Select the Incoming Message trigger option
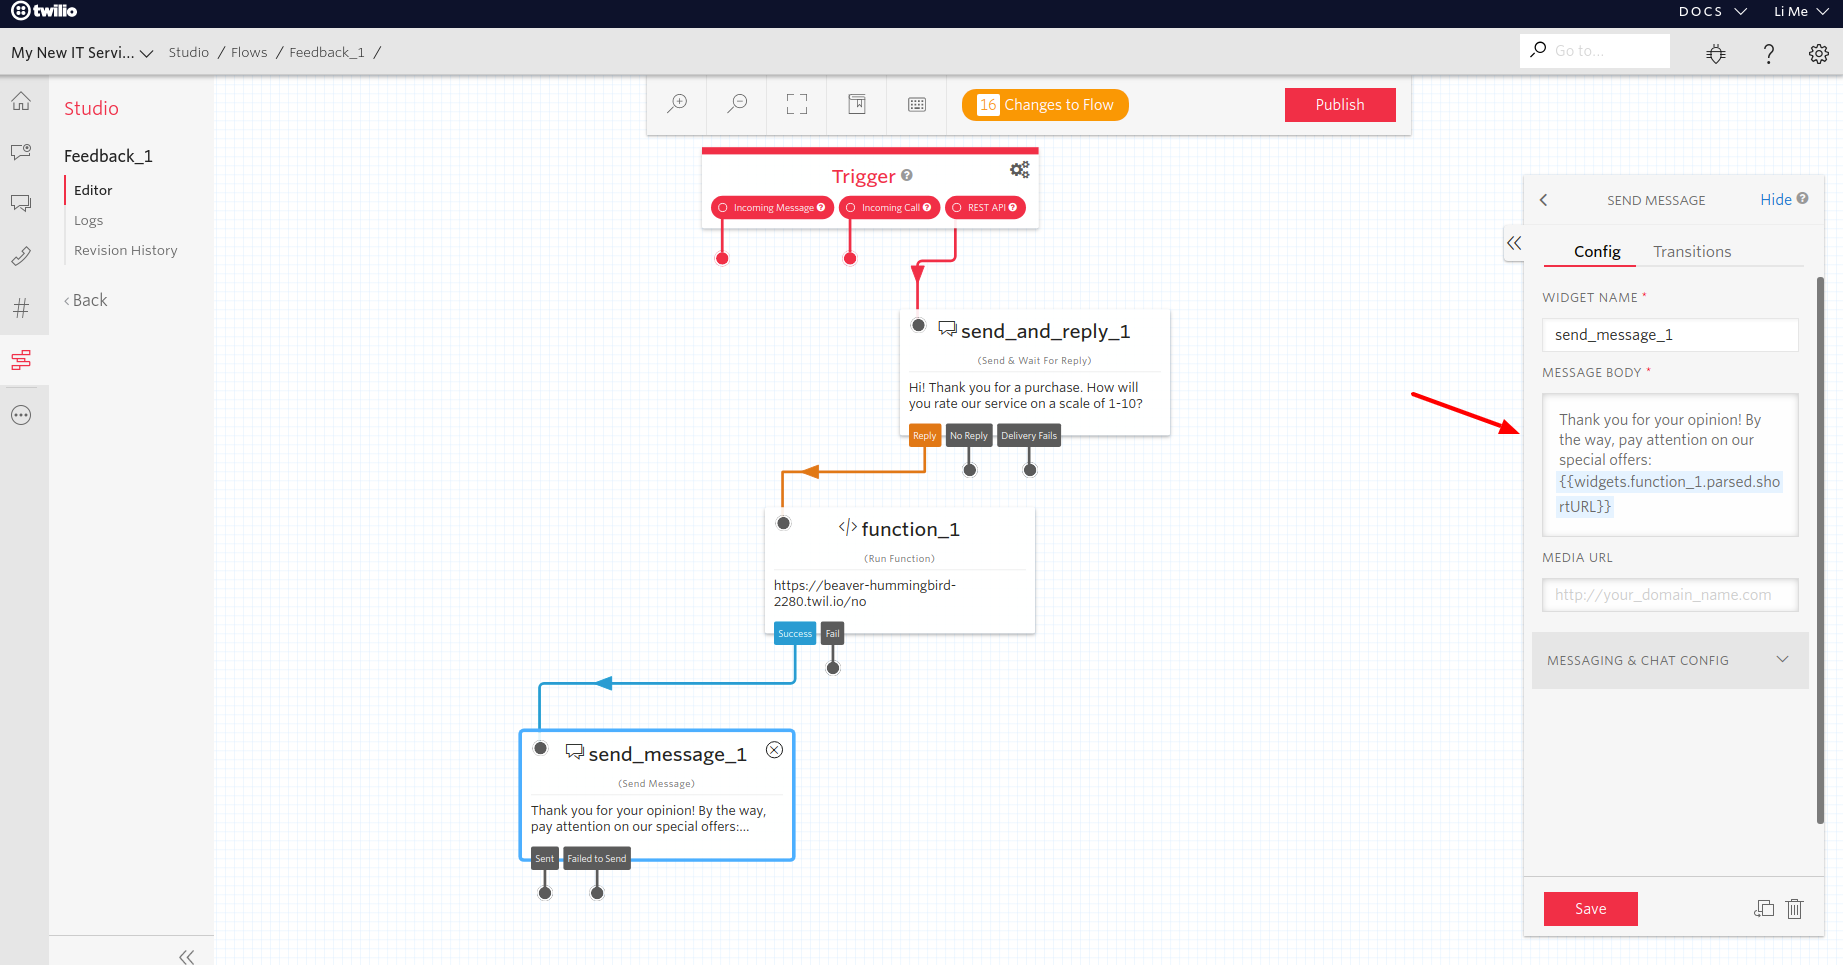This screenshot has width=1843, height=965. (771, 207)
